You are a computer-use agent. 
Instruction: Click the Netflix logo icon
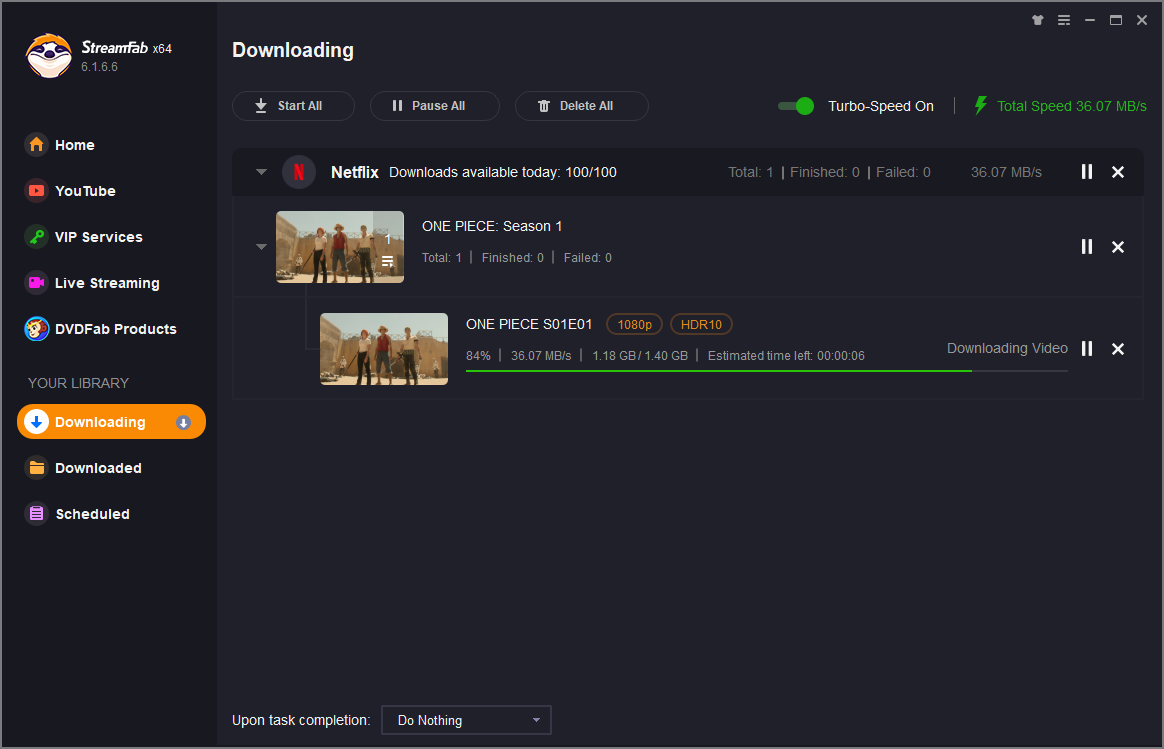coord(299,172)
